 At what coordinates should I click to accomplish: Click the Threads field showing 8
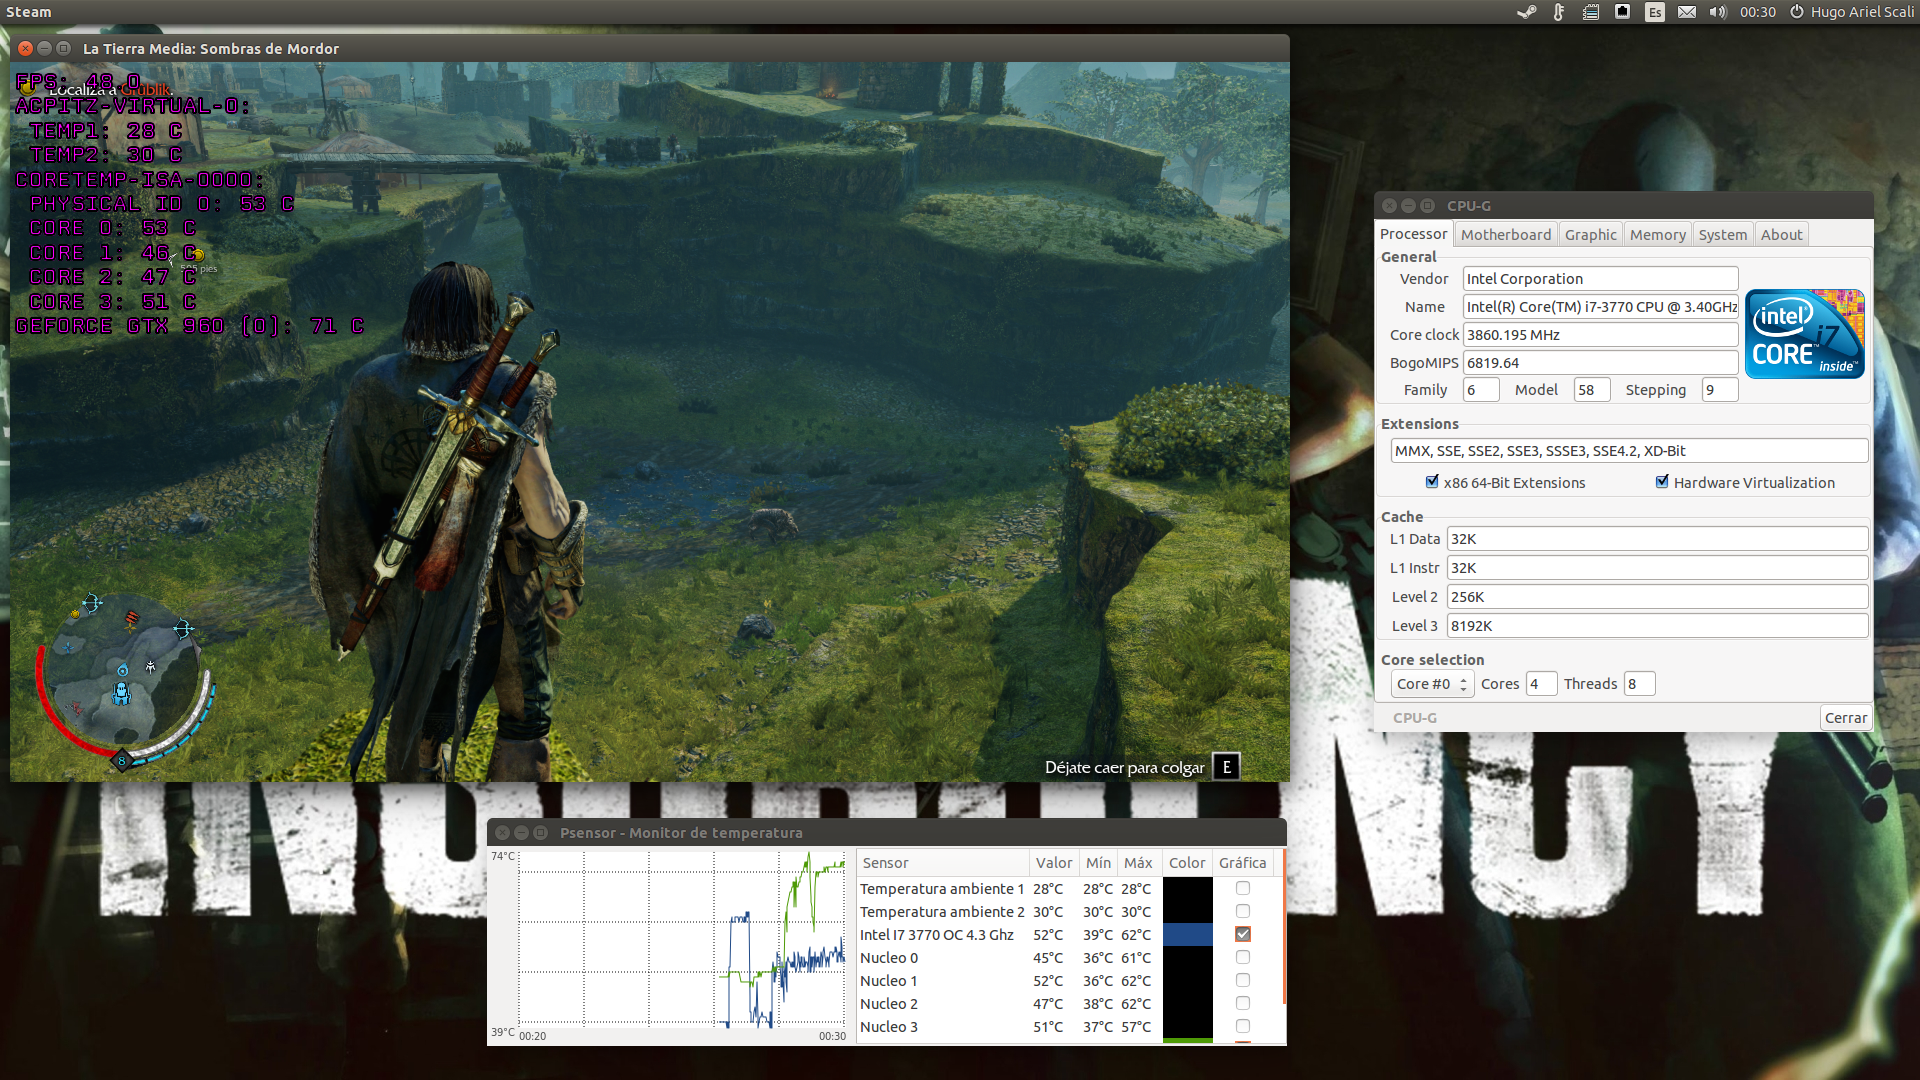coord(1639,684)
